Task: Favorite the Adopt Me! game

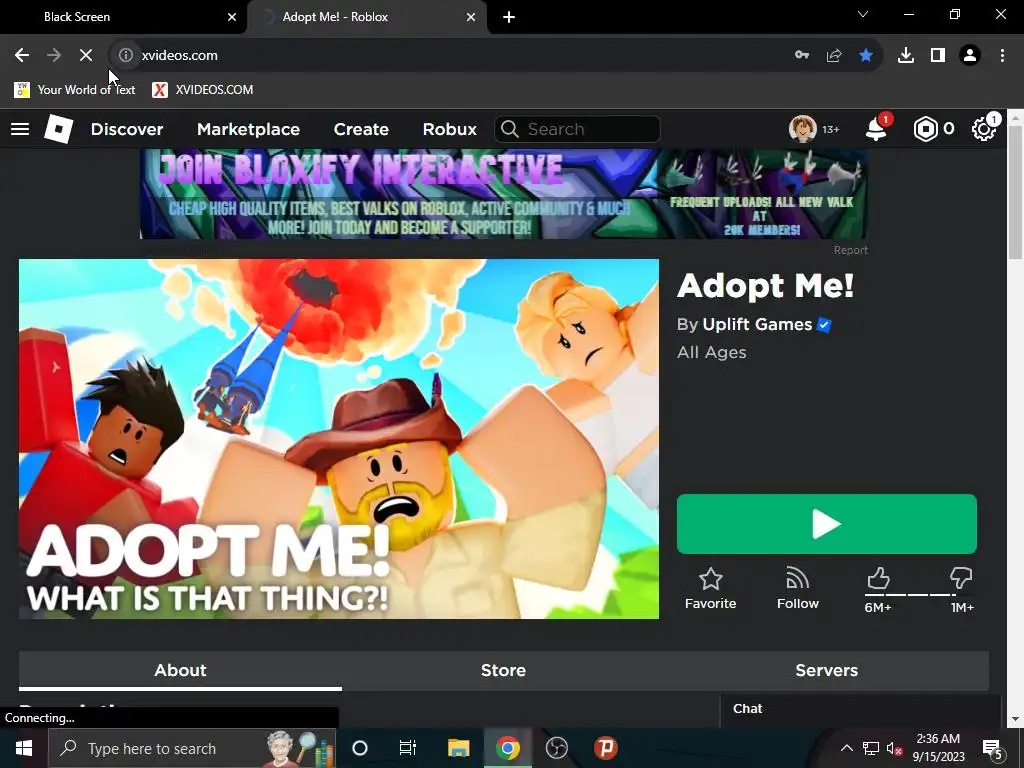Action: tap(710, 588)
